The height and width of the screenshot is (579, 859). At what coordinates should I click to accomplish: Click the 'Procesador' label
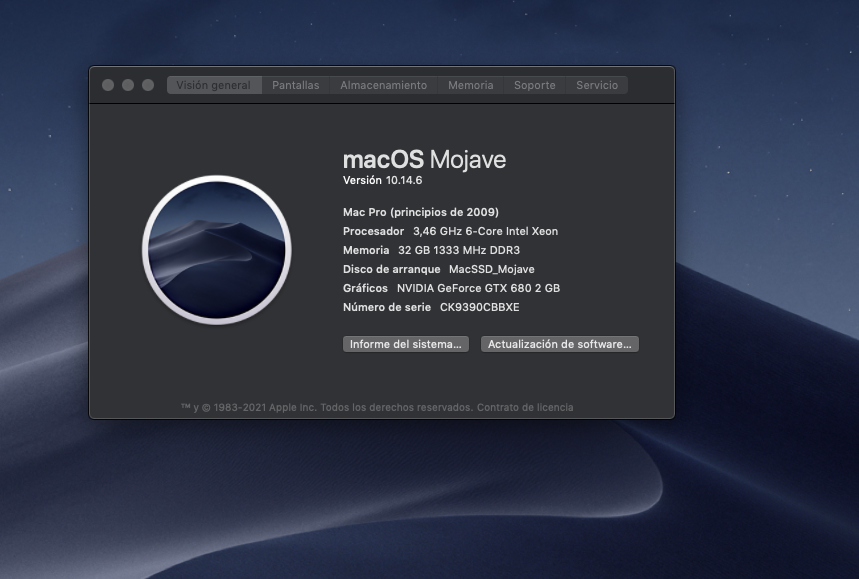click(x=374, y=231)
